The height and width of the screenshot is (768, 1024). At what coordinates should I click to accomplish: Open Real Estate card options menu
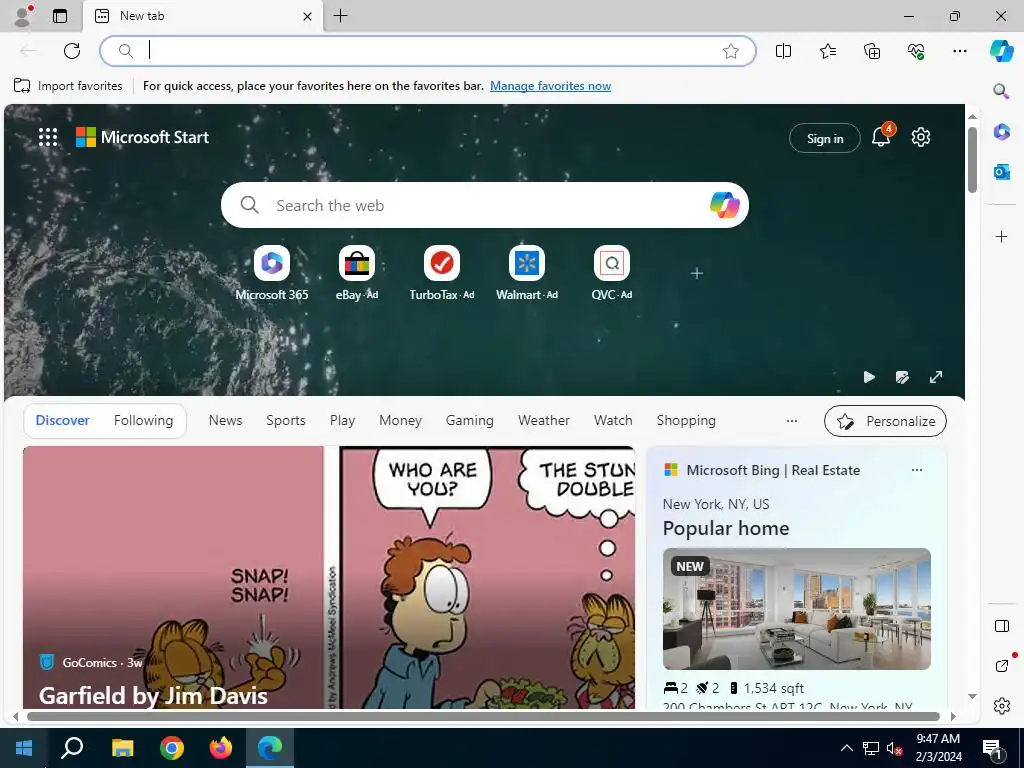tap(916, 470)
